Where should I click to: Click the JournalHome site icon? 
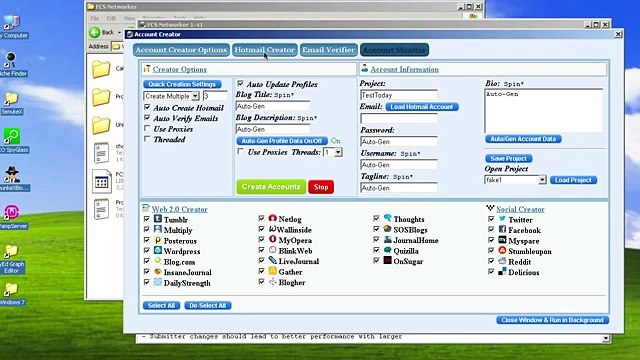pos(388,240)
